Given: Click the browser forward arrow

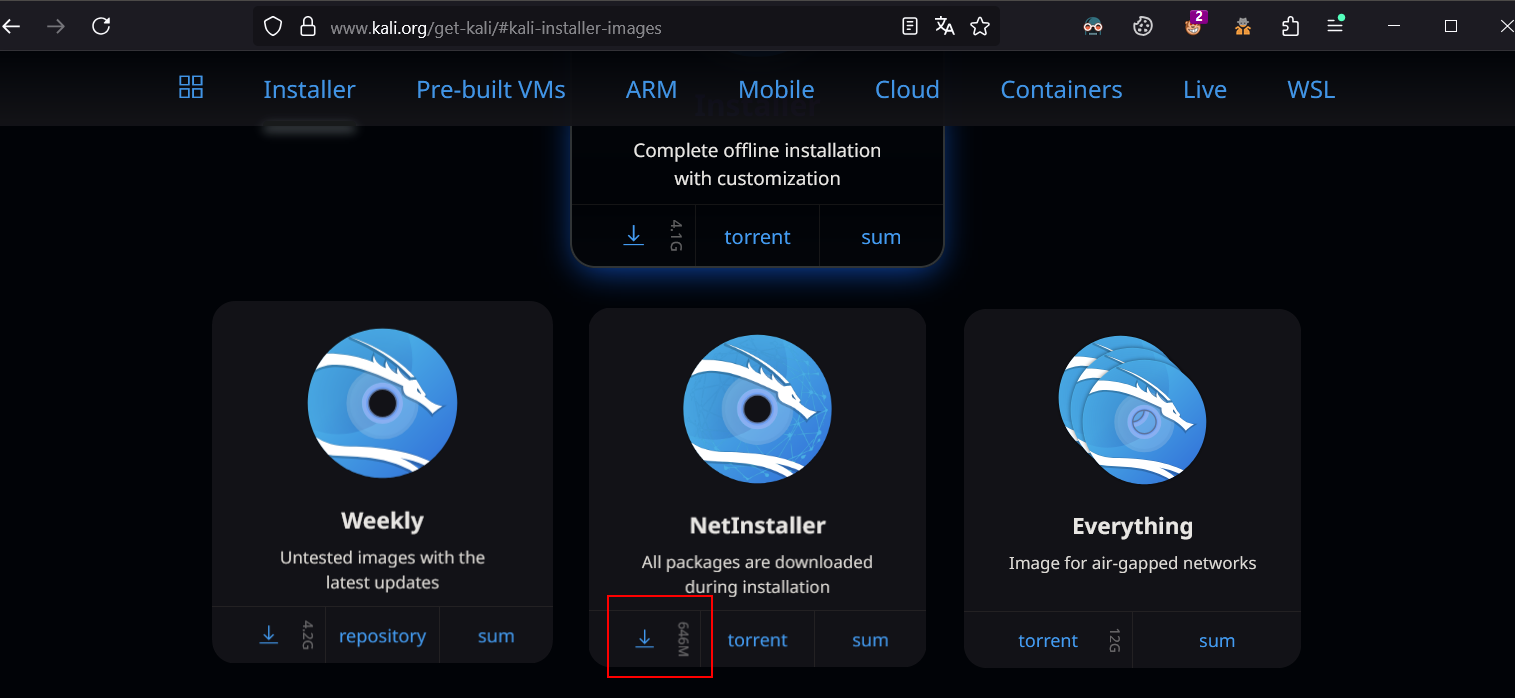Looking at the screenshot, I should 56,26.
